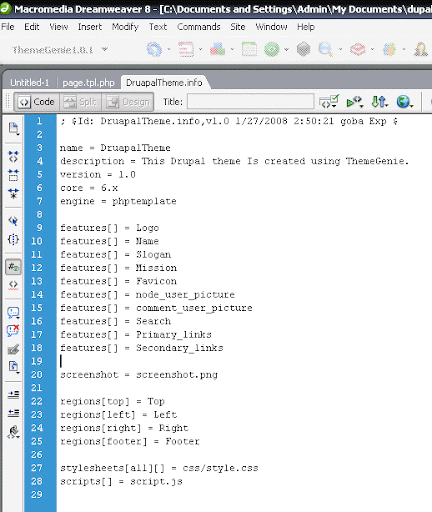Click Preview in browser globe icon
The width and height of the screenshot is (432, 512).
click(405, 101)
